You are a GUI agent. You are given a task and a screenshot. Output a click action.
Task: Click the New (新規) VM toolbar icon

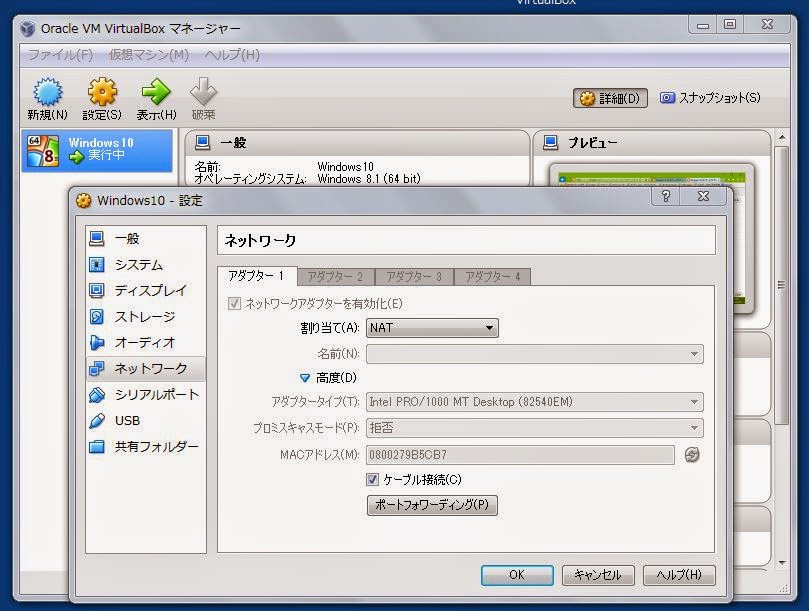[x=47, y=92]
